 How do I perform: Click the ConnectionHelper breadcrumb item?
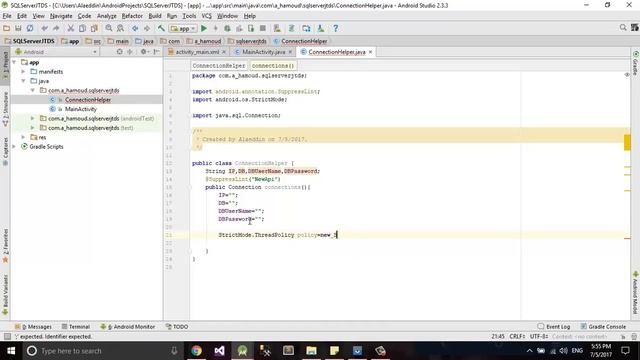300,41
